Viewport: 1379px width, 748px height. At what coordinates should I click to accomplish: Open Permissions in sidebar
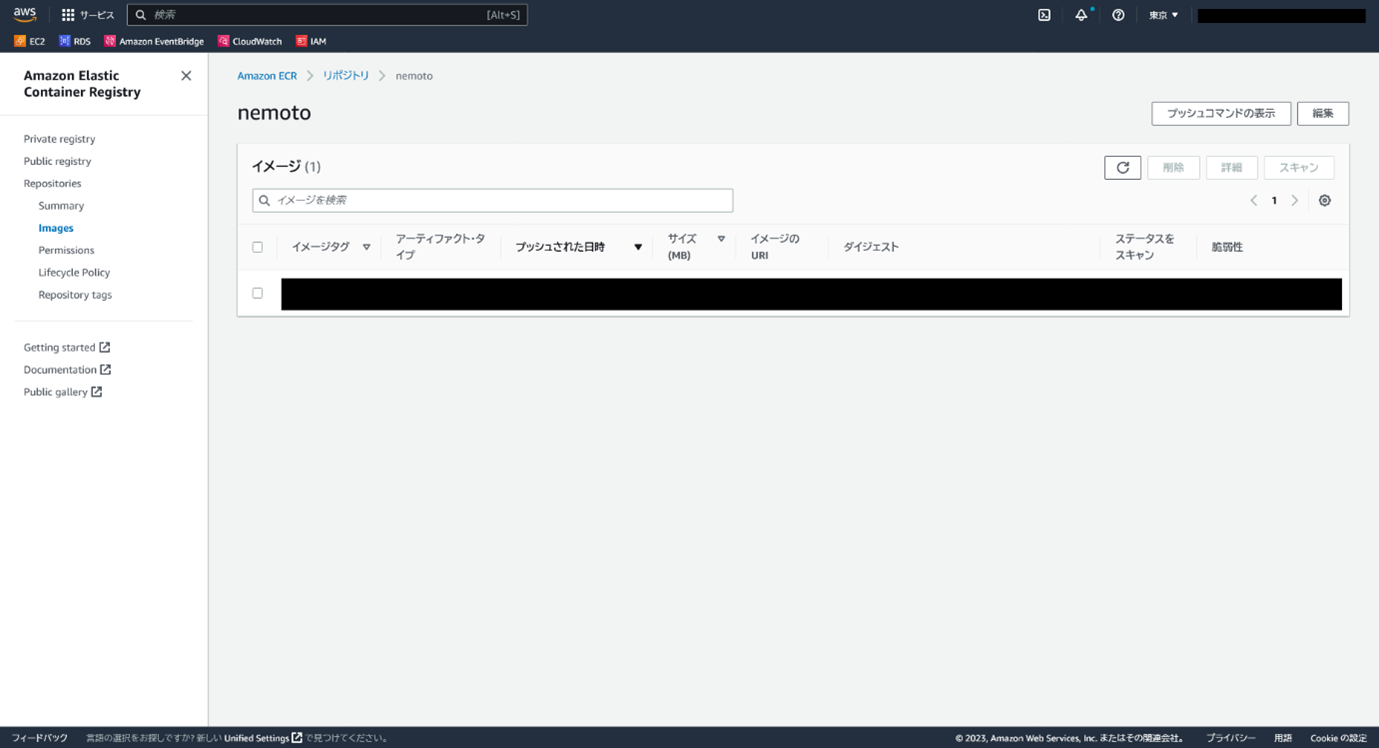point(66,250)
